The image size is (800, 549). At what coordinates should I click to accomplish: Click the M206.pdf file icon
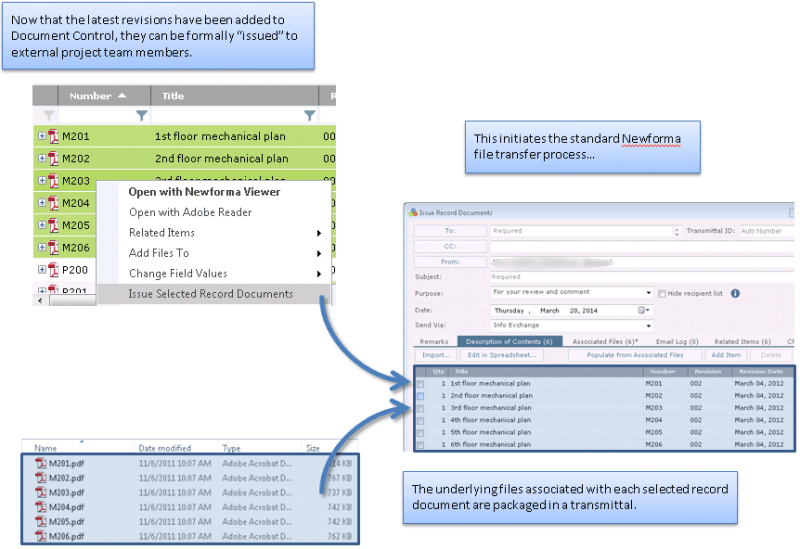tap(41, 536)
